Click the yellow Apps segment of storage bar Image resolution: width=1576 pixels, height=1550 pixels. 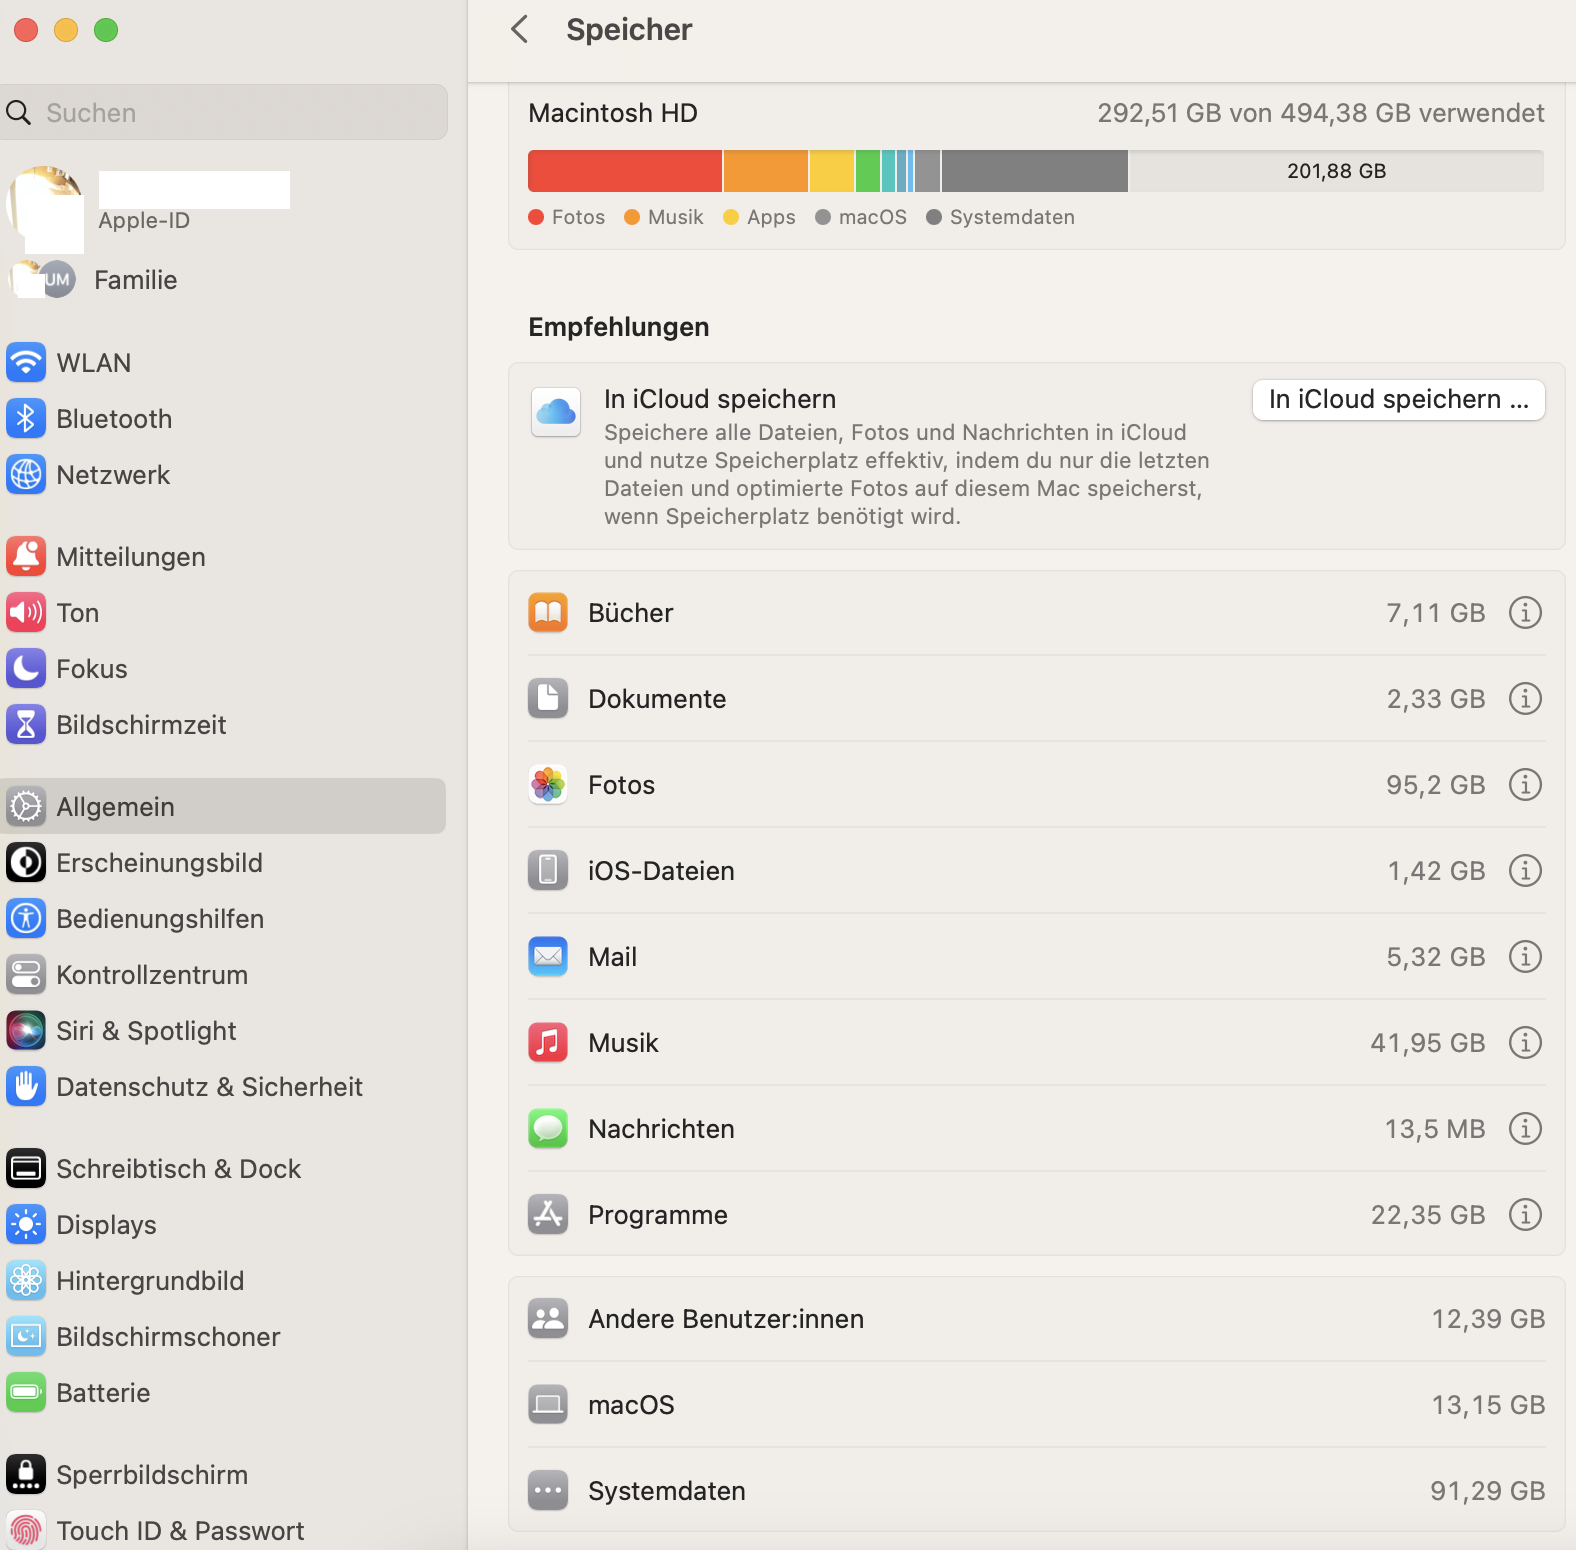[x=832, y=171]
